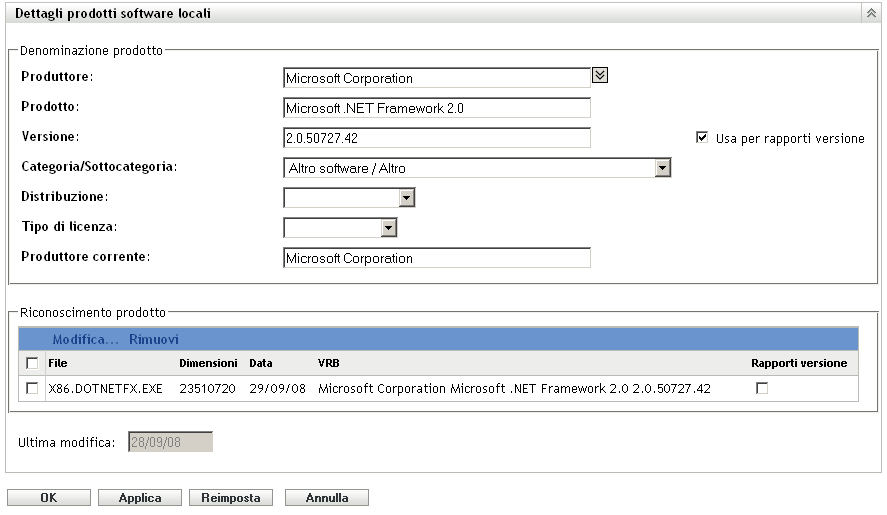Focus the Prodotto text field
Image resolution: width=887 pixels, height=515 pixels.
(437, 108)
